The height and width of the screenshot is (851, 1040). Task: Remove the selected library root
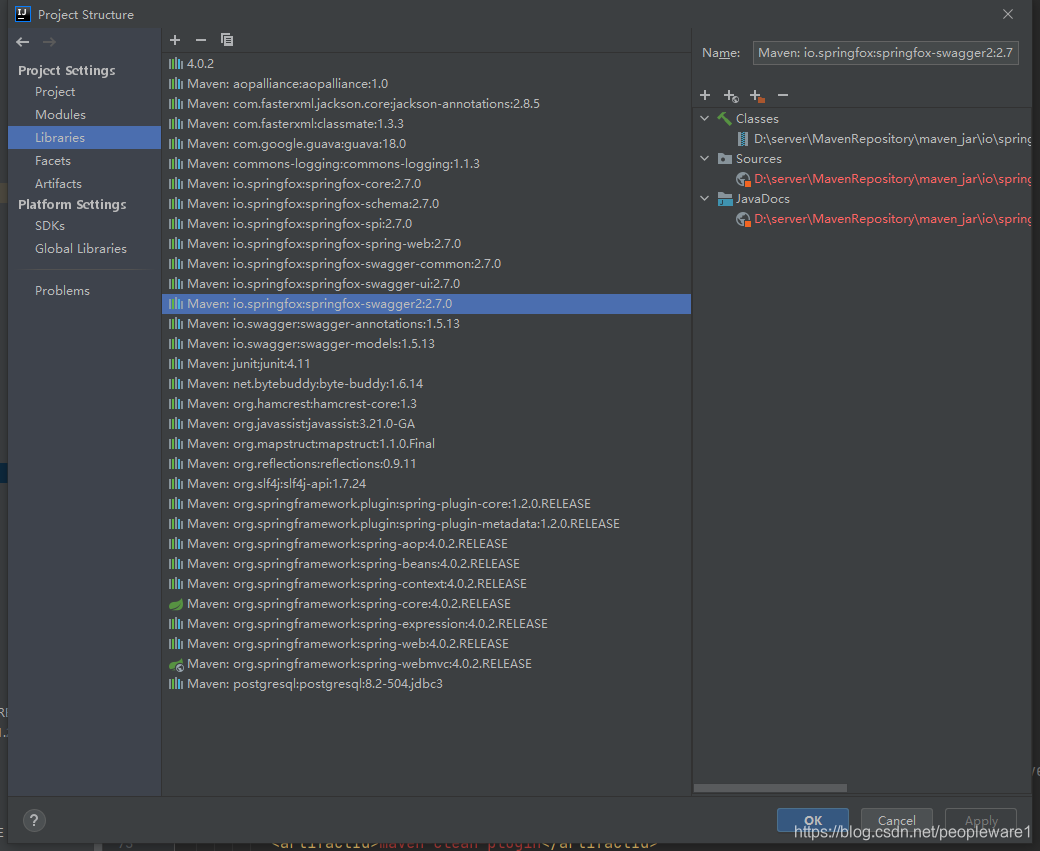(783, 96)
